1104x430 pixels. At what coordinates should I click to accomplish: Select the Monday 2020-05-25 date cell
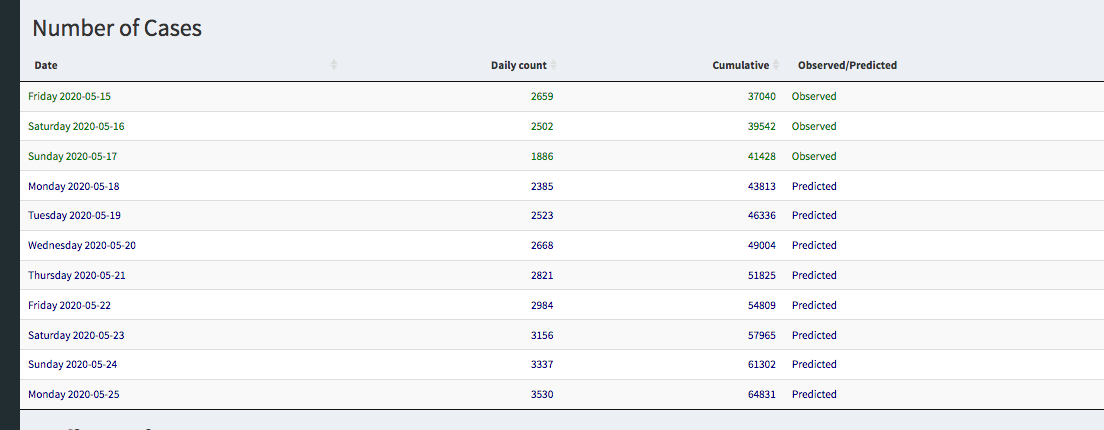point(73,395)
